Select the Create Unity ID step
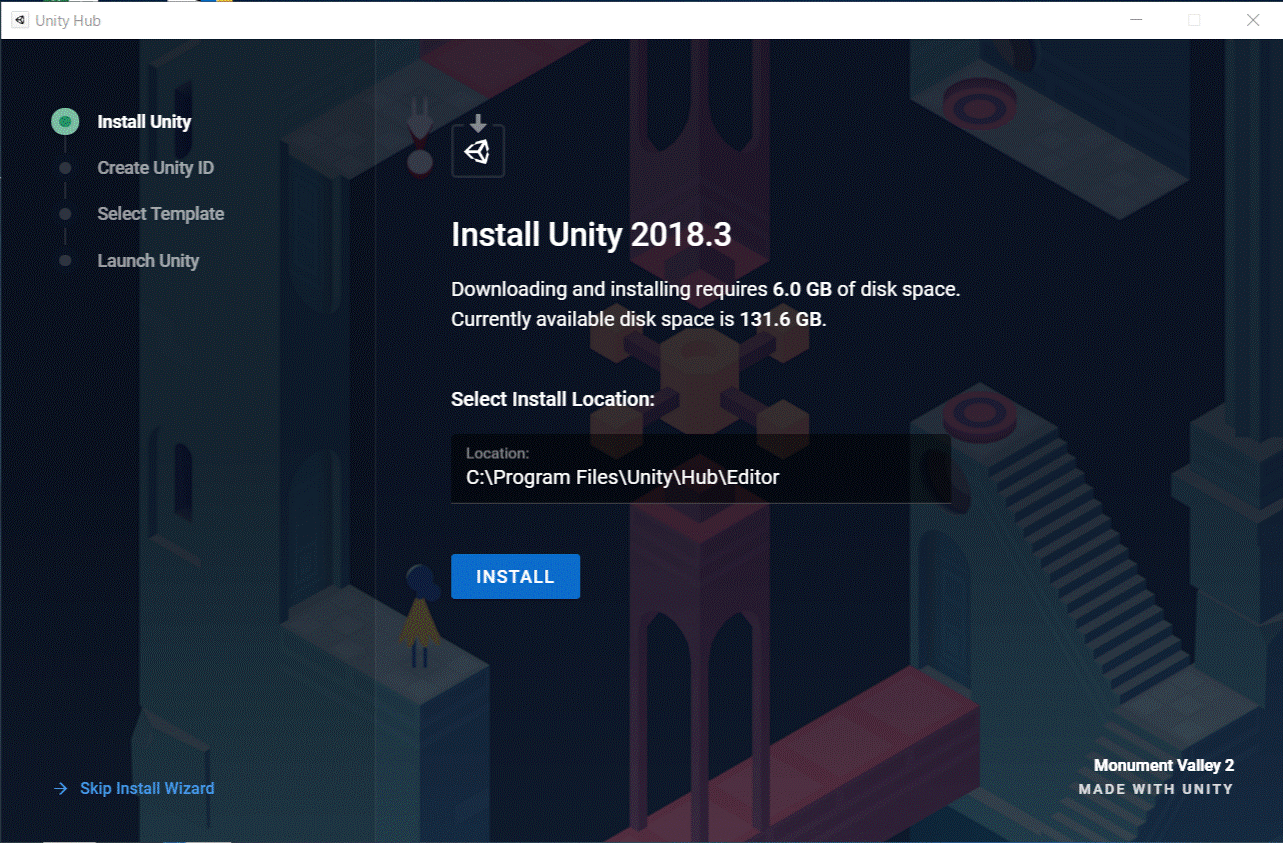The height and width of the screenshot is (843, 1283). pyautogui.click(x=155, y=168)
